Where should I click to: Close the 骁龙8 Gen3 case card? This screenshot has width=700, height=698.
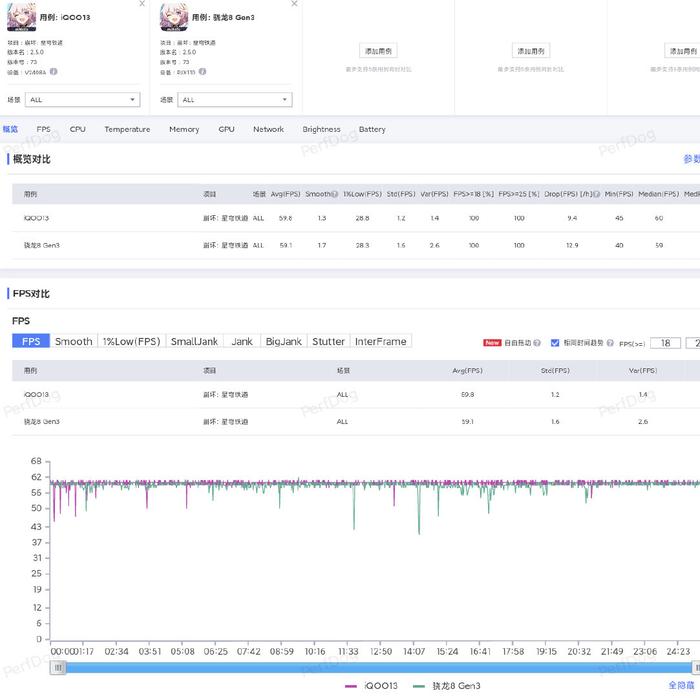pyautogui.click(x=294, y=4)
